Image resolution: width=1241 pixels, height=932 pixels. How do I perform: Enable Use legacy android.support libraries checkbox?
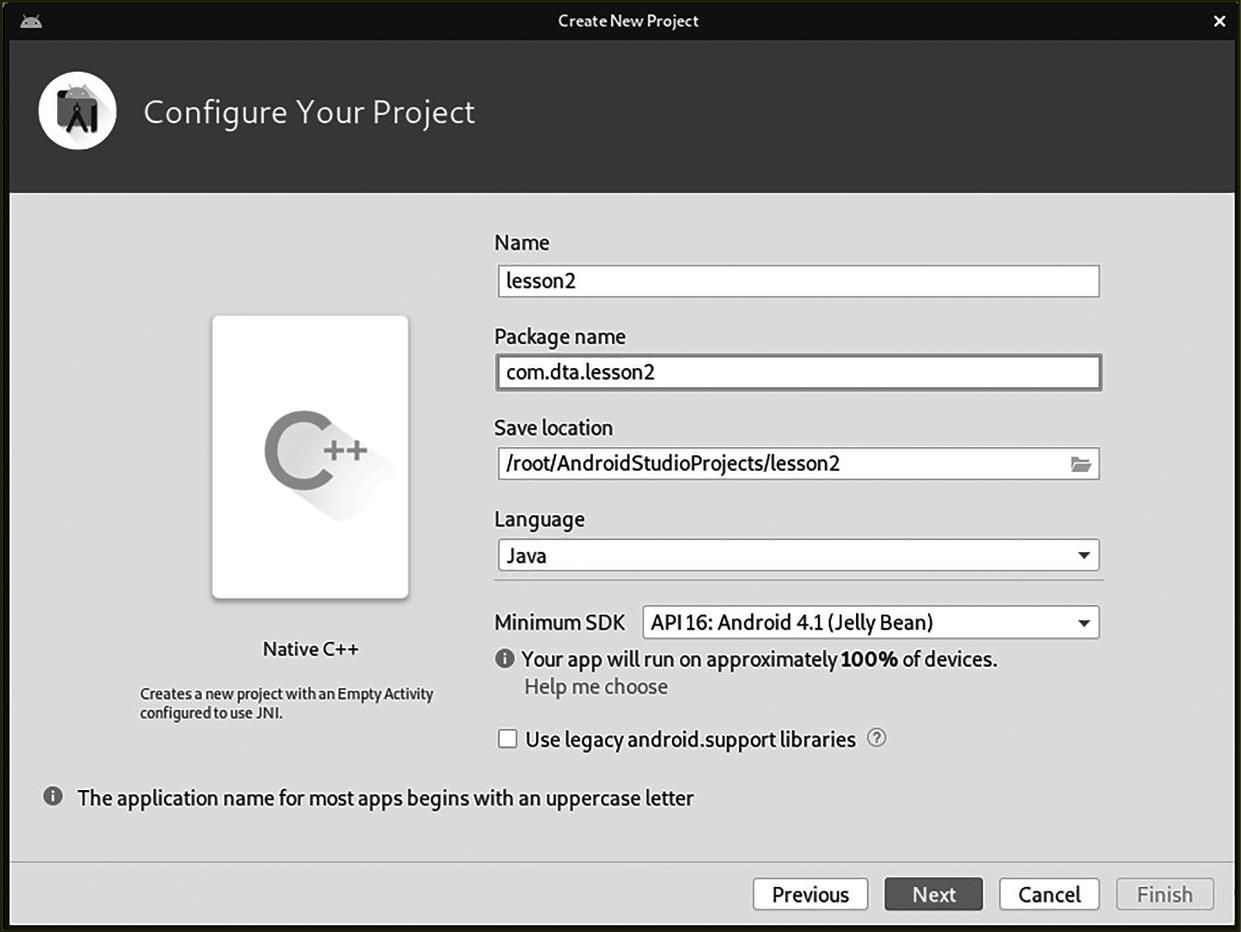tap(508, 739)
